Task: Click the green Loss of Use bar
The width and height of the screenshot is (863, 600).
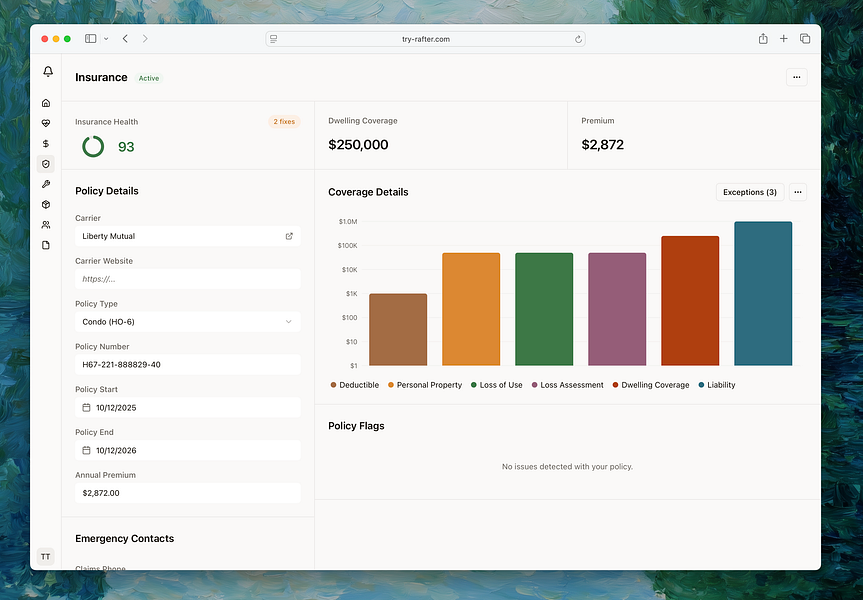Action: [544, 309]
